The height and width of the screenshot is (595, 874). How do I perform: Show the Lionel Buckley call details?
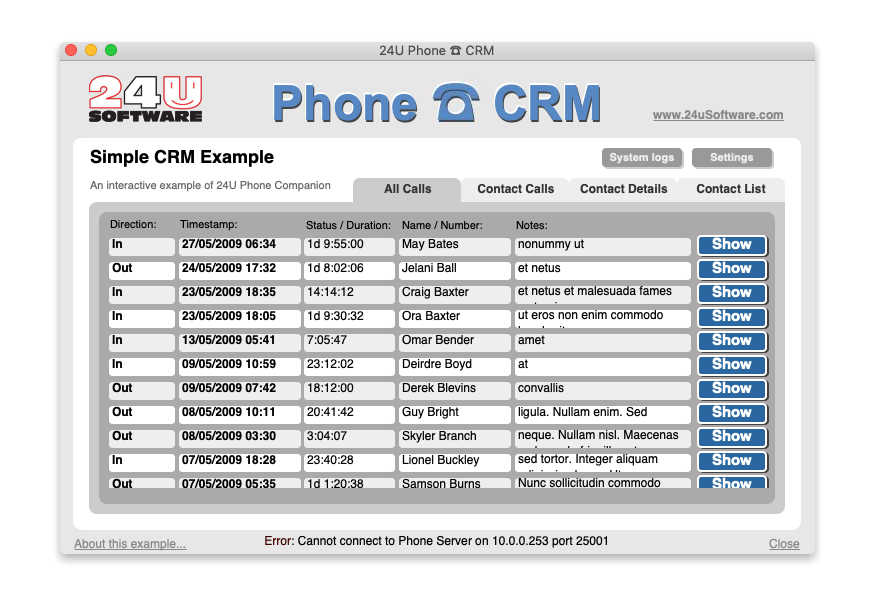731,461
